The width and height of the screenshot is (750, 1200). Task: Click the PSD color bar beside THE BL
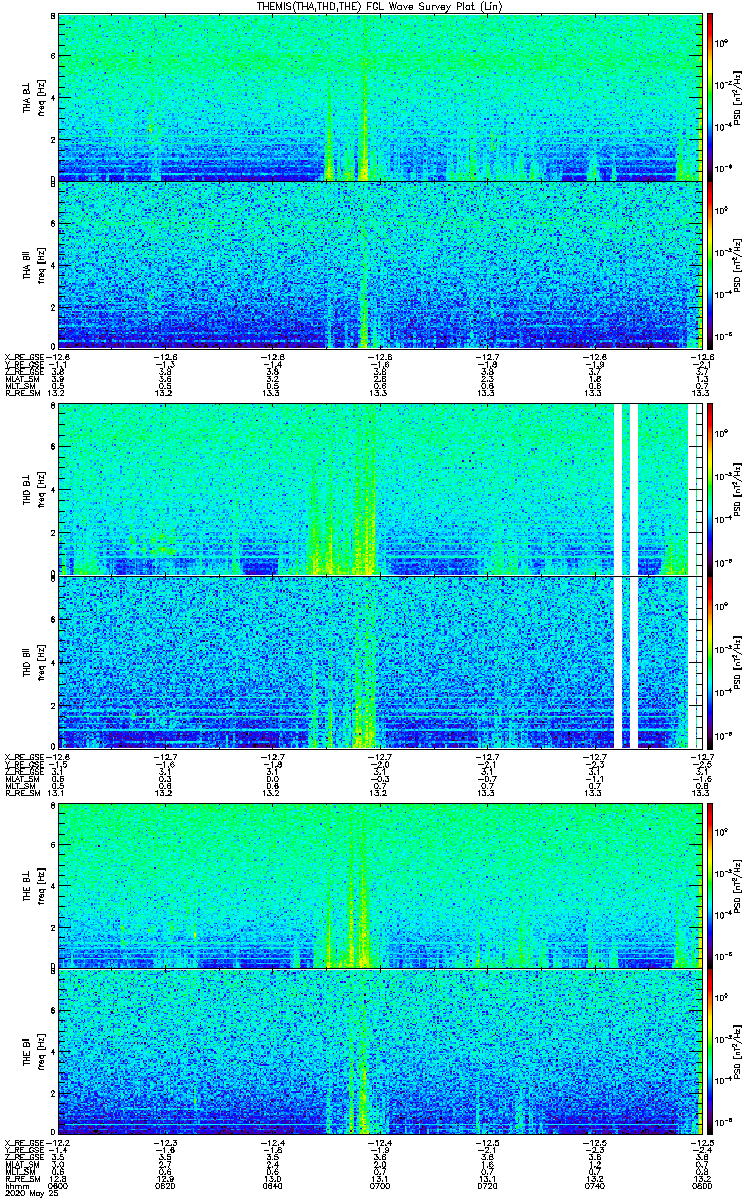tap(709, 885)
